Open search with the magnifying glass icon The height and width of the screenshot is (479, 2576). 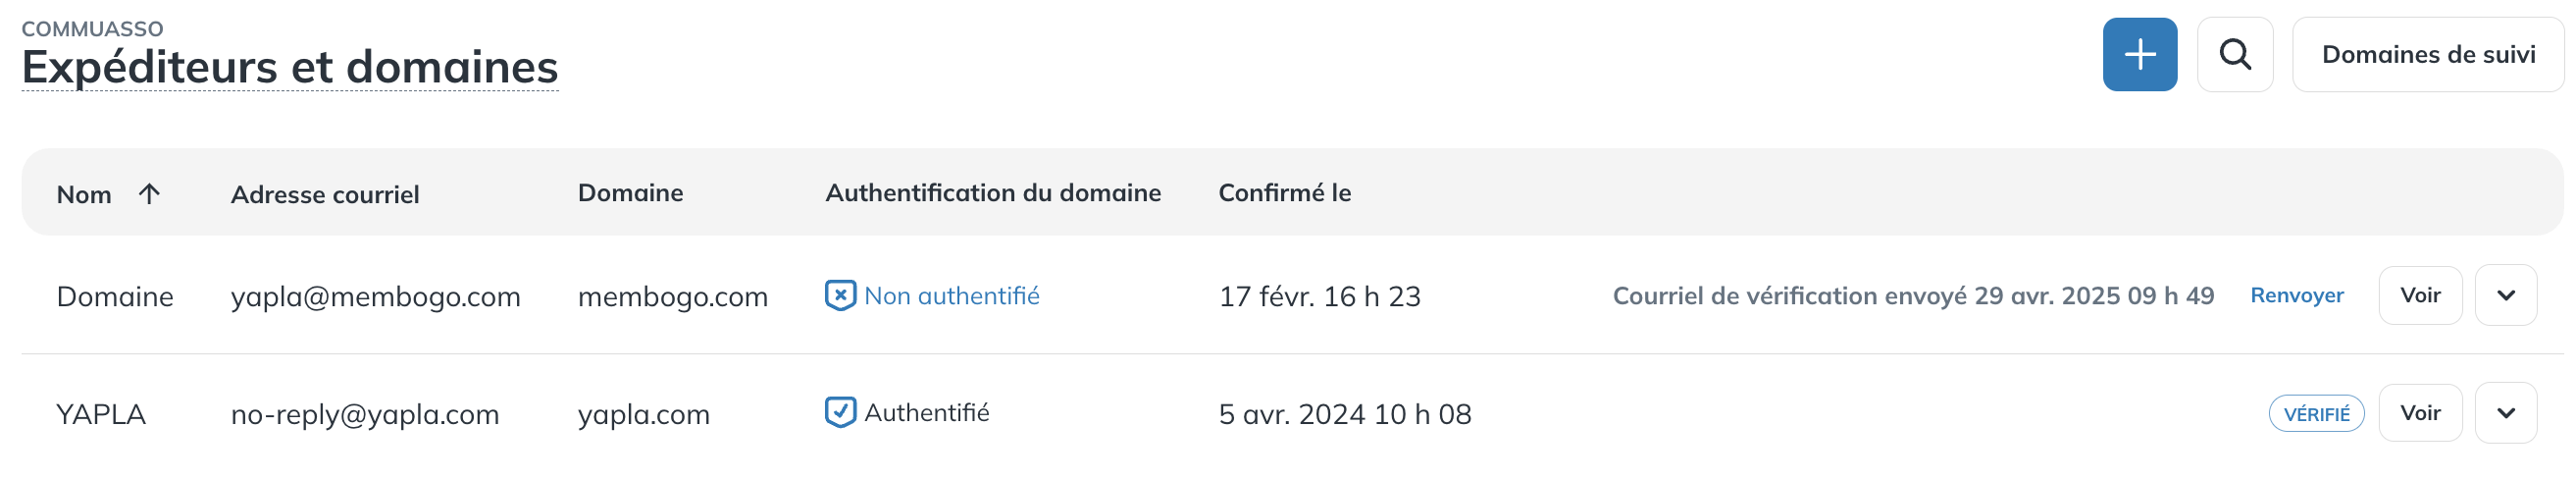click(x=2234, y=54)
